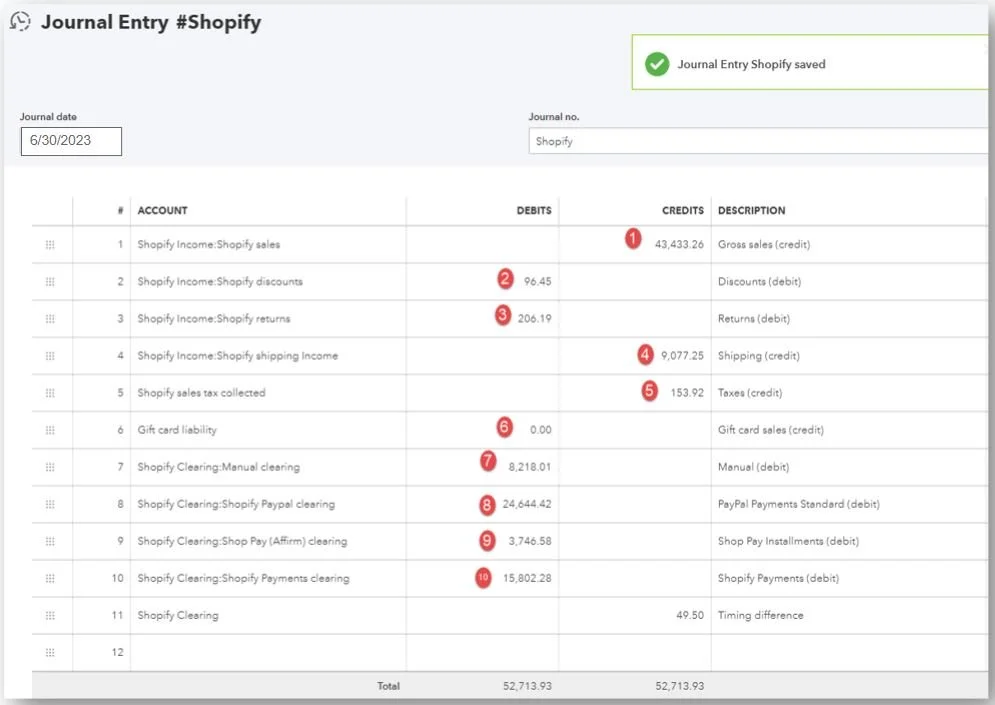Grab empty row 12 drag handle icon
This screenshot has width=995, height=705.
(50, 652)
